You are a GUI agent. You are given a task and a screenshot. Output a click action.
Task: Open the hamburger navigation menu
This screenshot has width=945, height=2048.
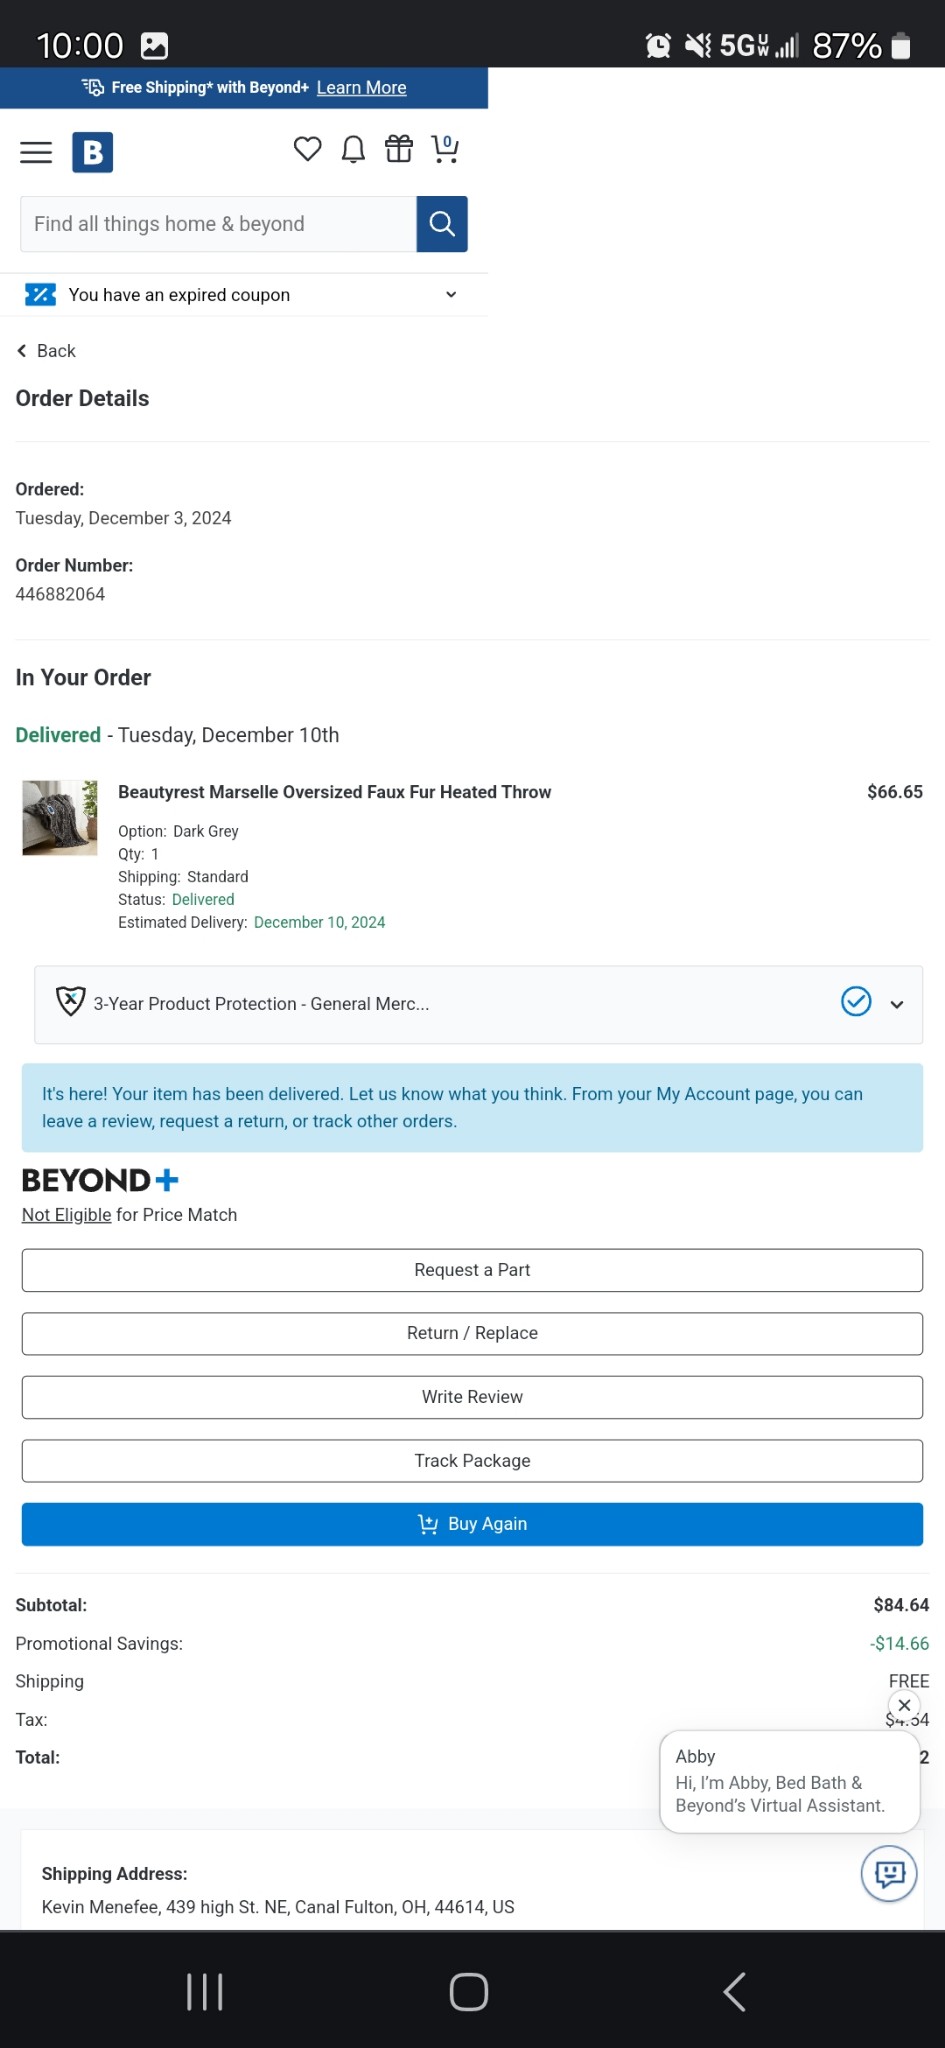click(36, 152)
